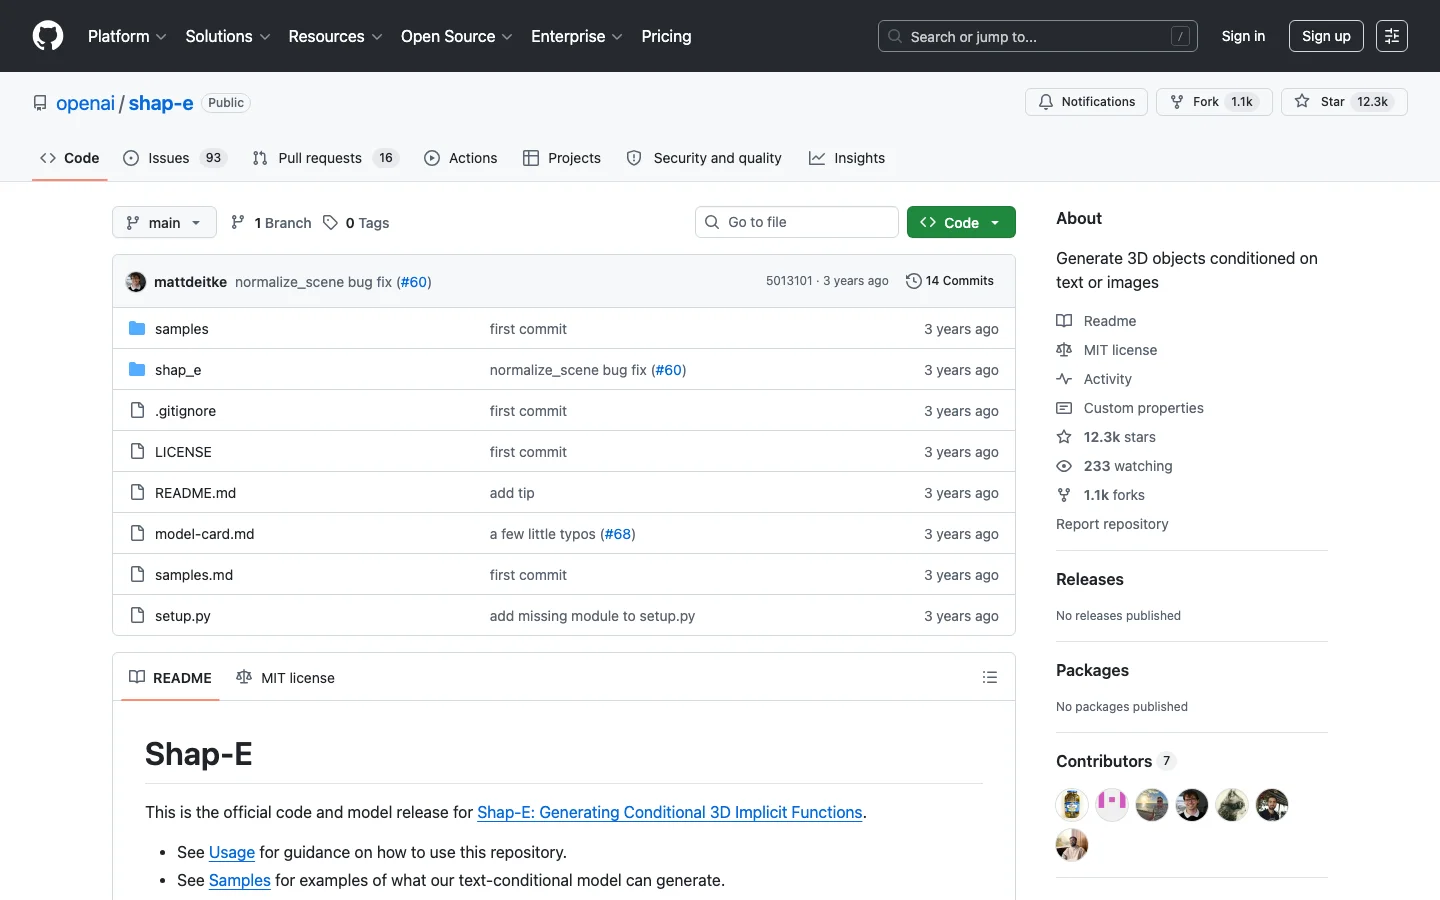Open the green Code dropdown button
1440x900 pixels.
961,222
